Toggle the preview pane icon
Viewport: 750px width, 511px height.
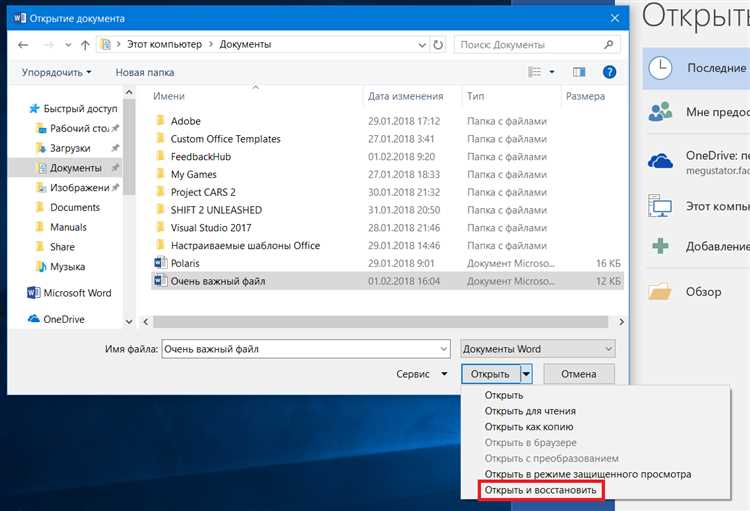click(579, 72)
